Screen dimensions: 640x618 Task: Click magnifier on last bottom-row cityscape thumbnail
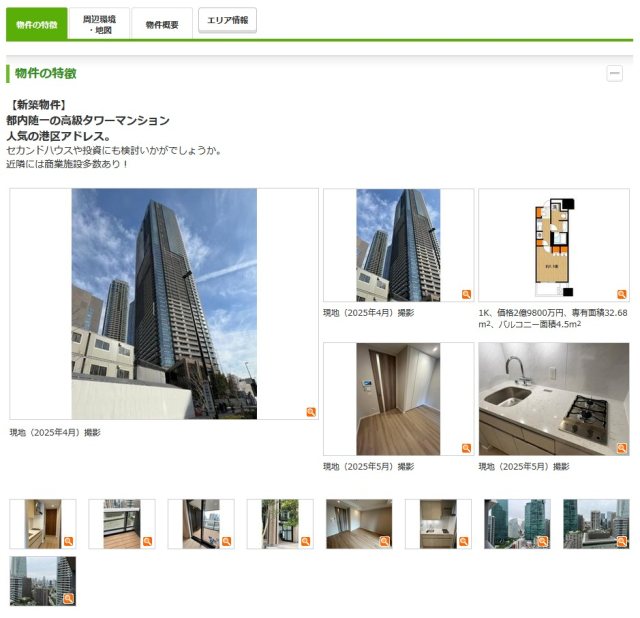tap(68, 598)
